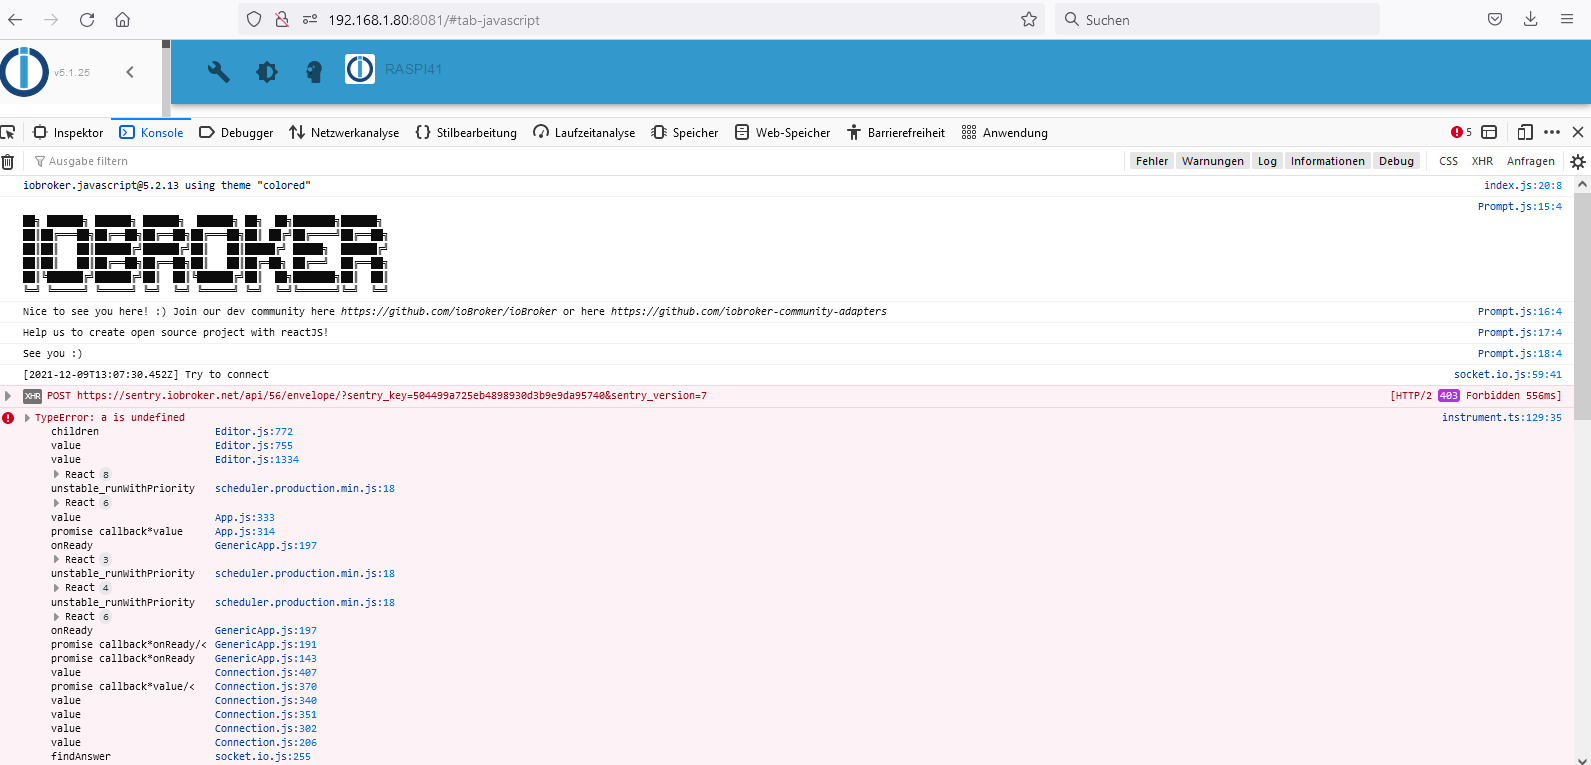Image resolution: width=1591 pixels, height=765 pixels.
Task: Open the browser home page
Action: [122, 20]
